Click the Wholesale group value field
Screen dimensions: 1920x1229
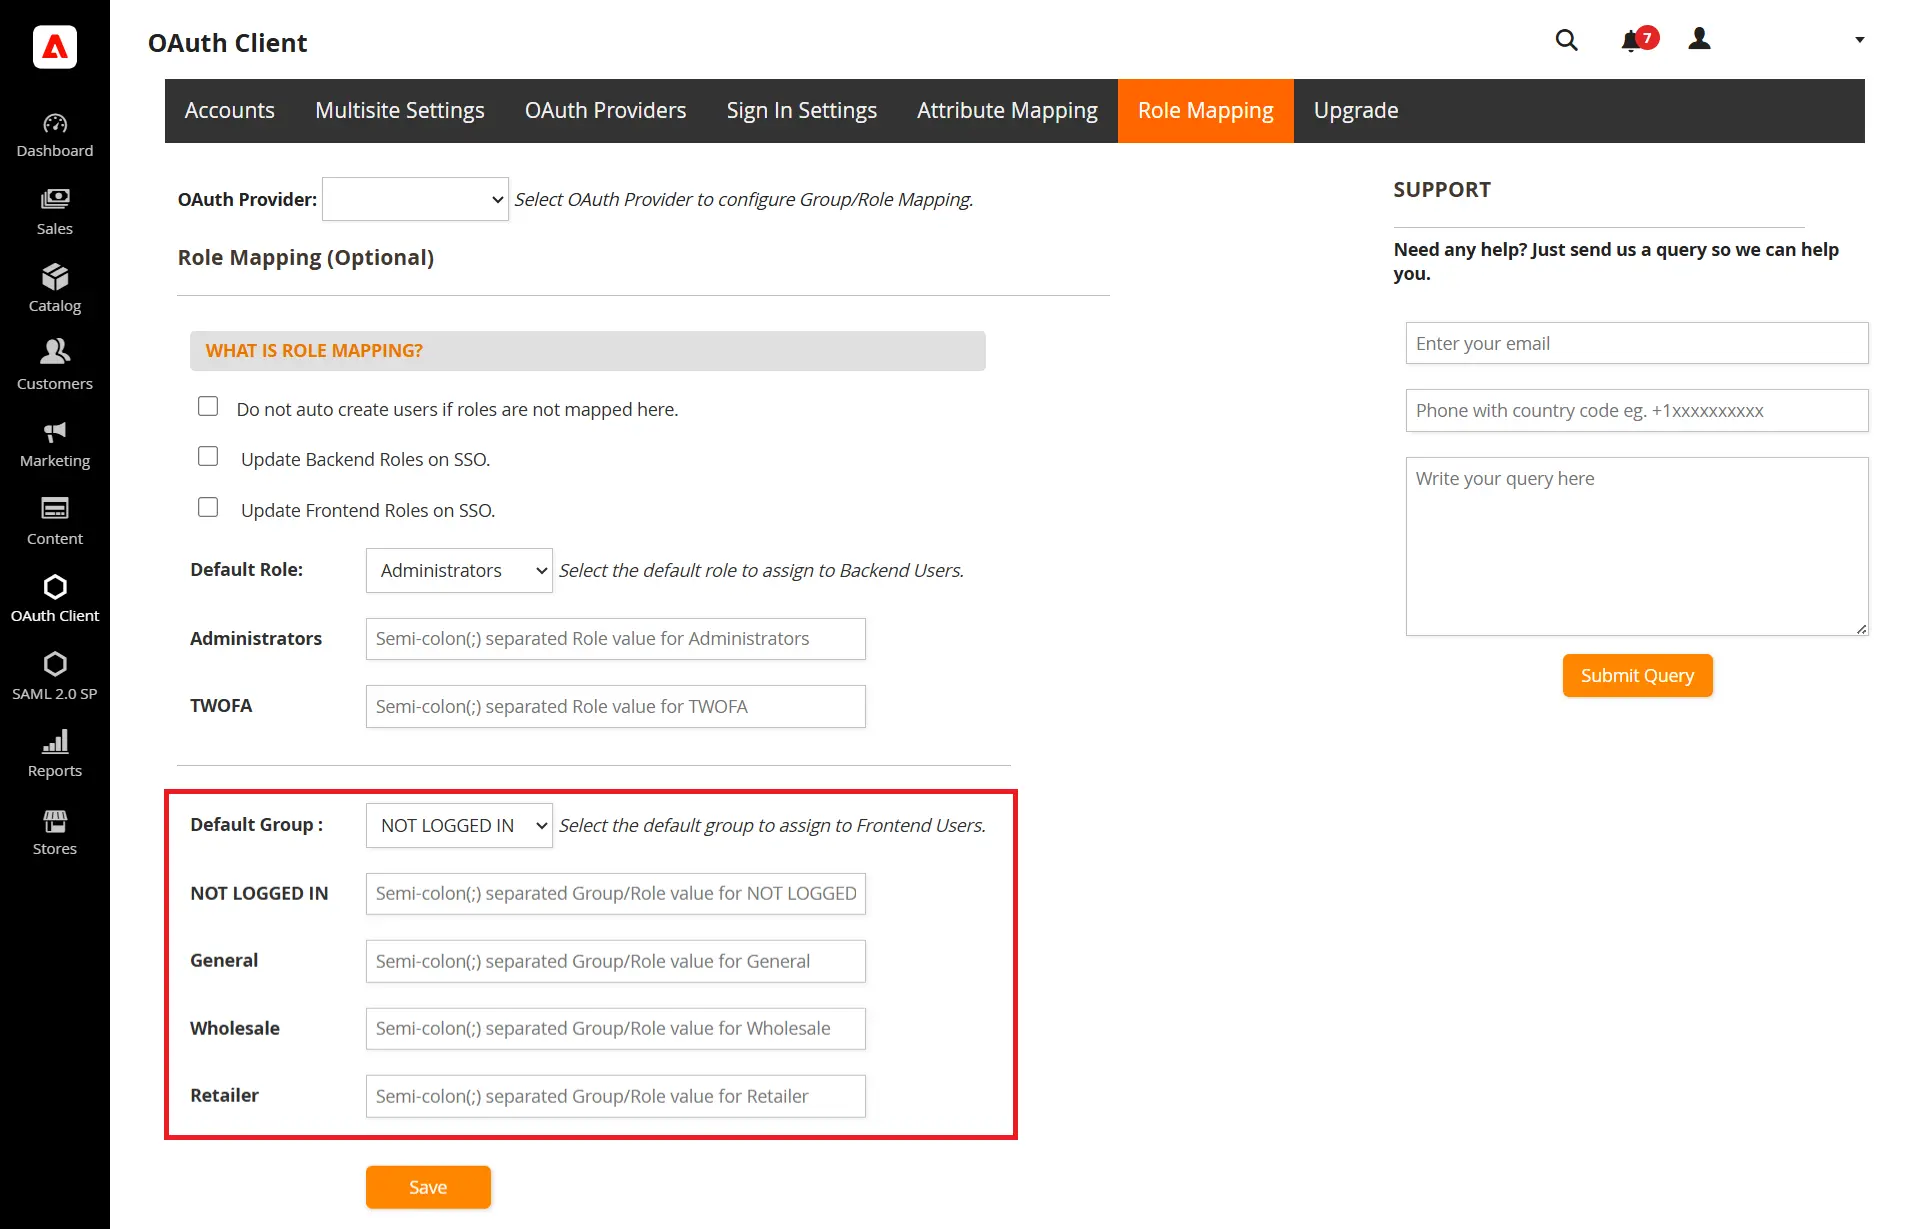pos(615,1028)
